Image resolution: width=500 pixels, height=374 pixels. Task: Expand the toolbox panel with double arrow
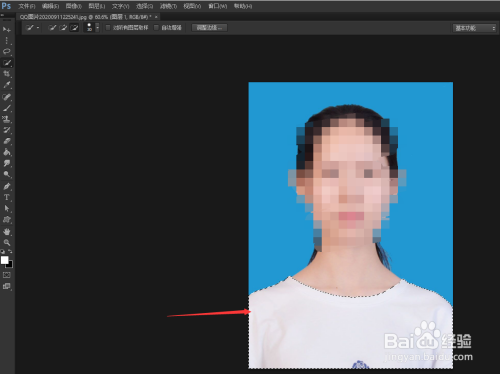(3, 15)
